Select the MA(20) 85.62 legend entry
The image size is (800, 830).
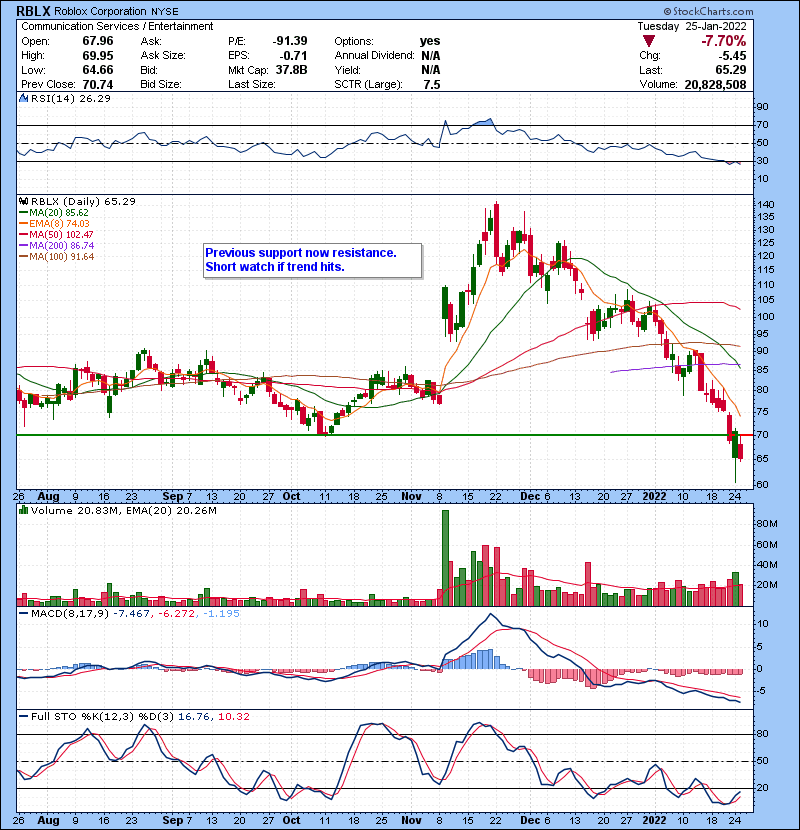[x=54, y=213]
